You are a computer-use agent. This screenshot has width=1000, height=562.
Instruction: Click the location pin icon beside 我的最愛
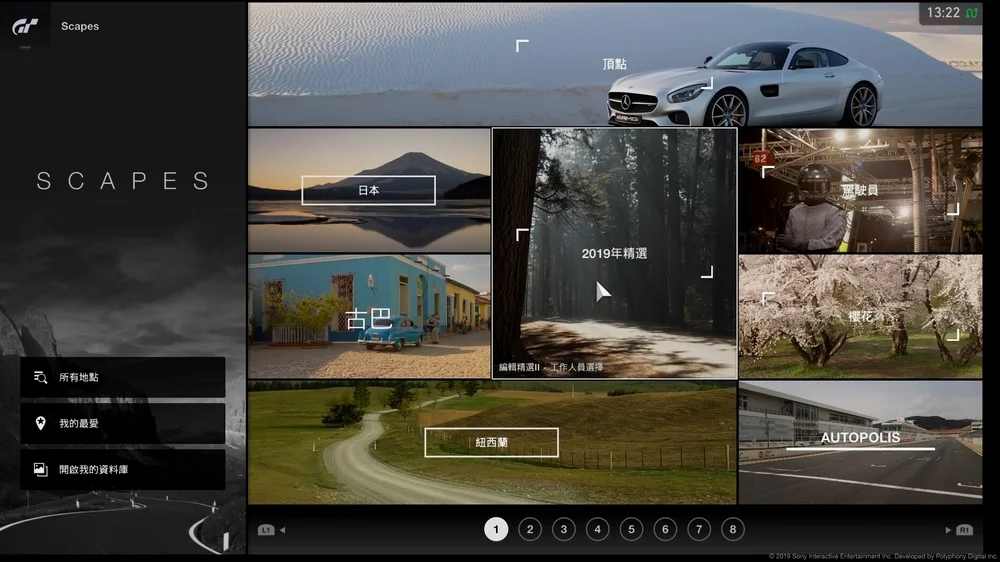click(x=40, y=424)
